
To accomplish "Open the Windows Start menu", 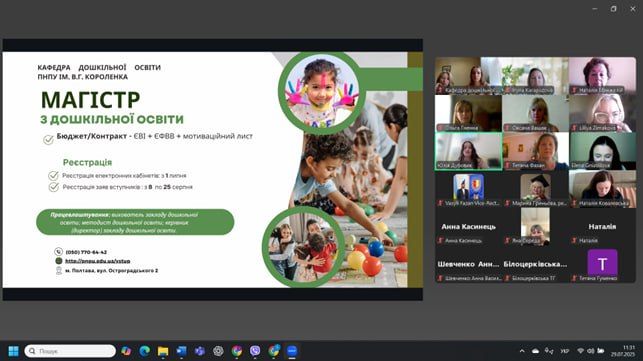I will pos(14,351).
